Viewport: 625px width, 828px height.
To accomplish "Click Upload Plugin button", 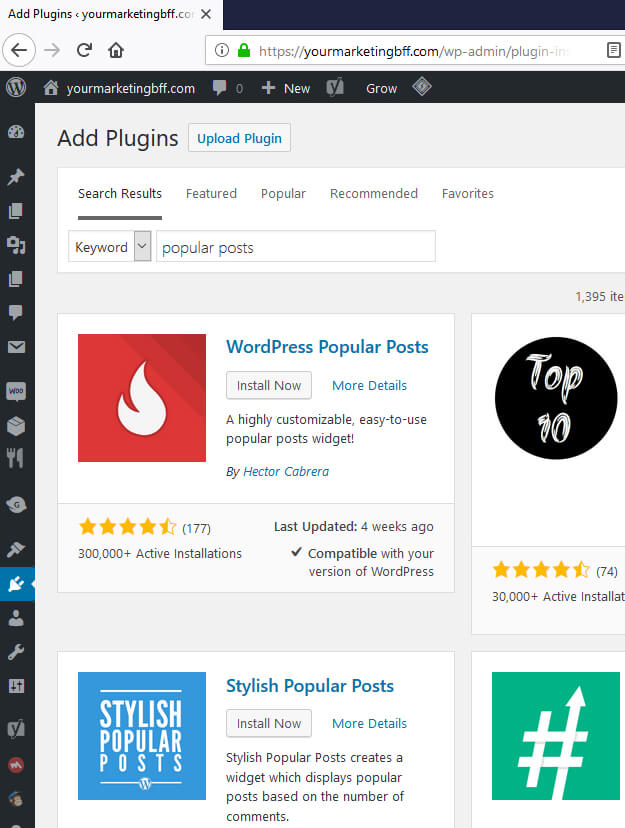I will [239, 138].
